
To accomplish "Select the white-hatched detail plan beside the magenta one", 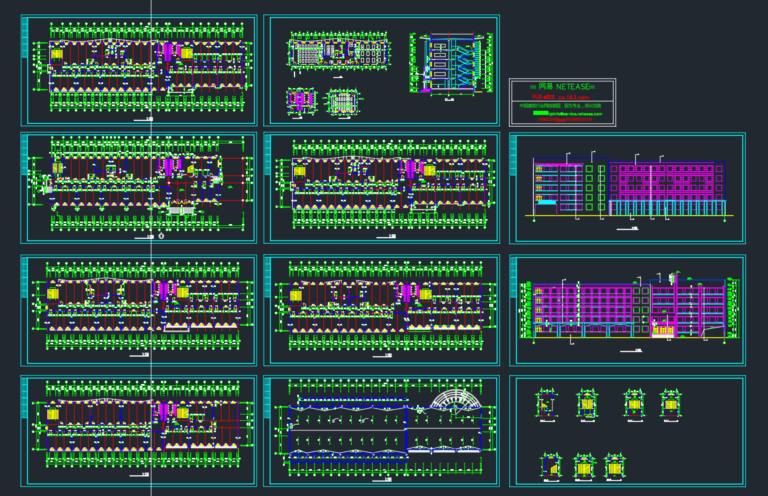I will coord(343,102).
